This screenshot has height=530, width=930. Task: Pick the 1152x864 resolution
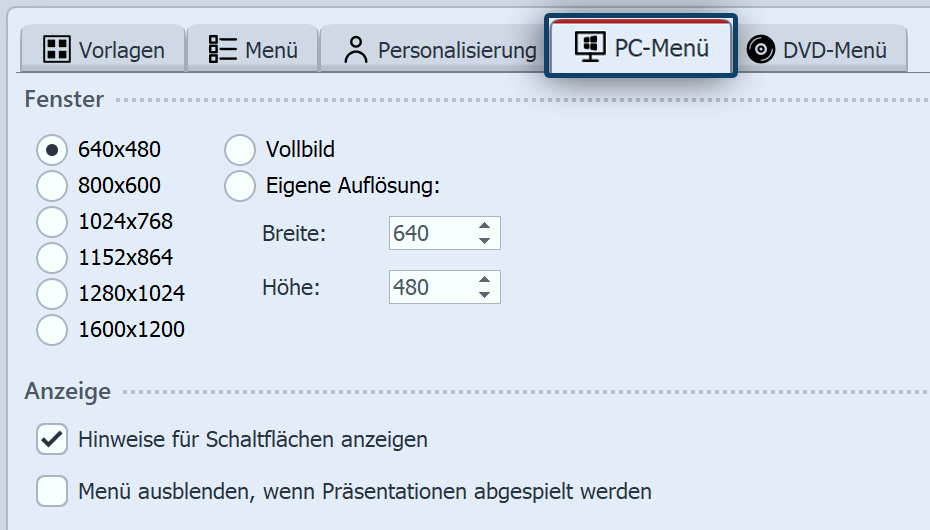point(52,257)
